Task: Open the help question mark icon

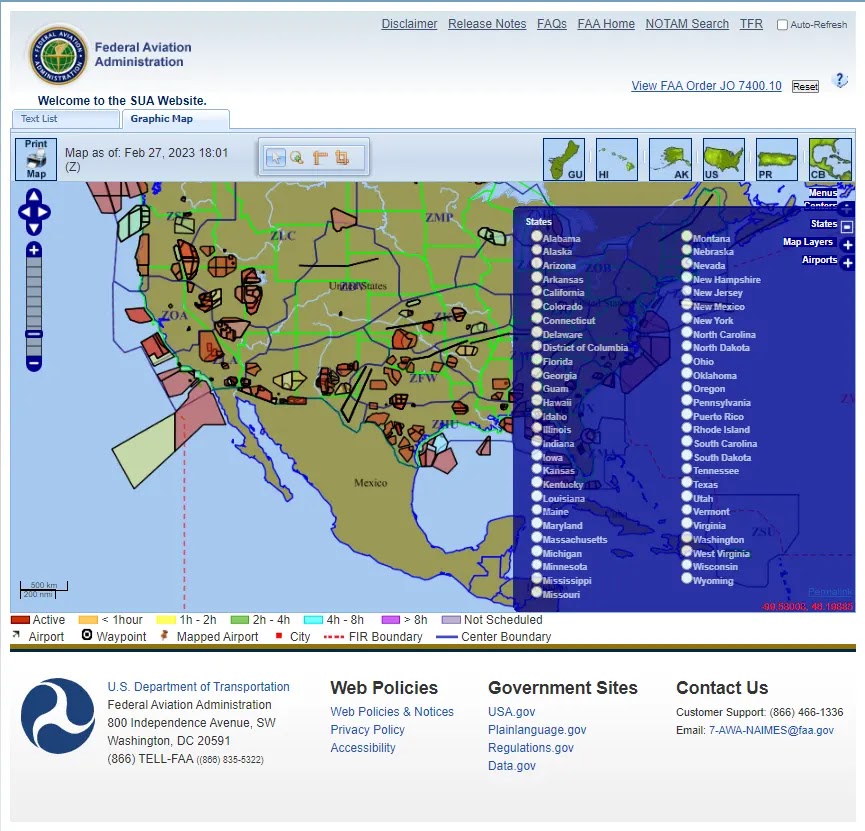Action: coord(840,81)
